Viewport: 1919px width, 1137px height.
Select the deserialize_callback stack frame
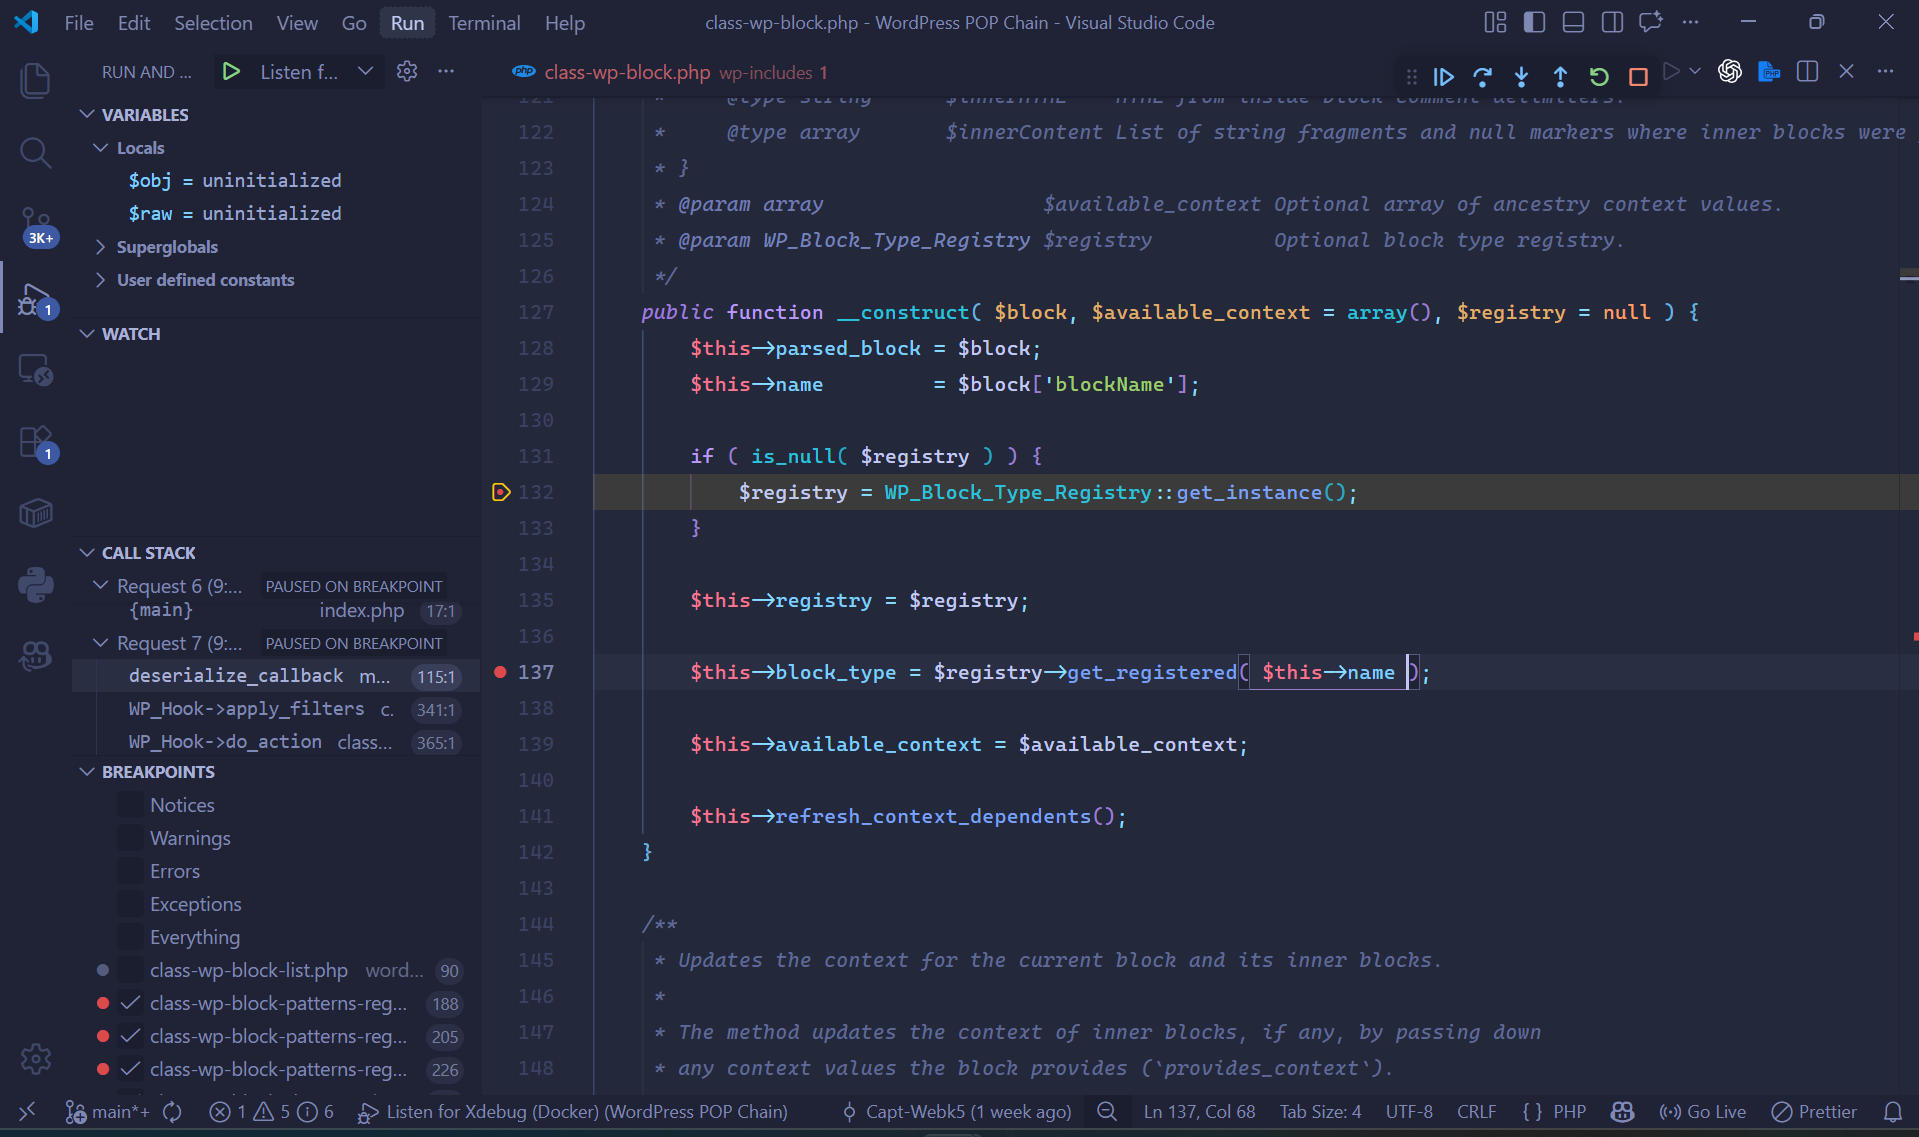click(x=276, y=676)
